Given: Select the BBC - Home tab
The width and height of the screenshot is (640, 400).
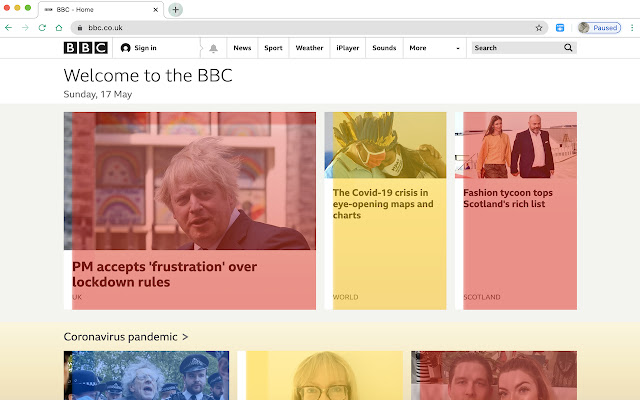Looking at the screenshot, I should pos(101,9).
